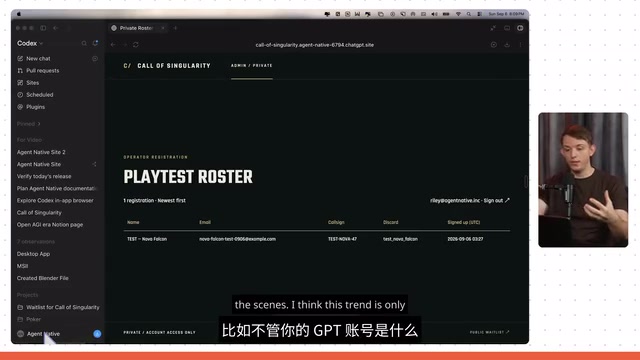The height and width of the screenshot is (360, 640).
Task: Open Agent Native account menu
Action: (39, 334)
